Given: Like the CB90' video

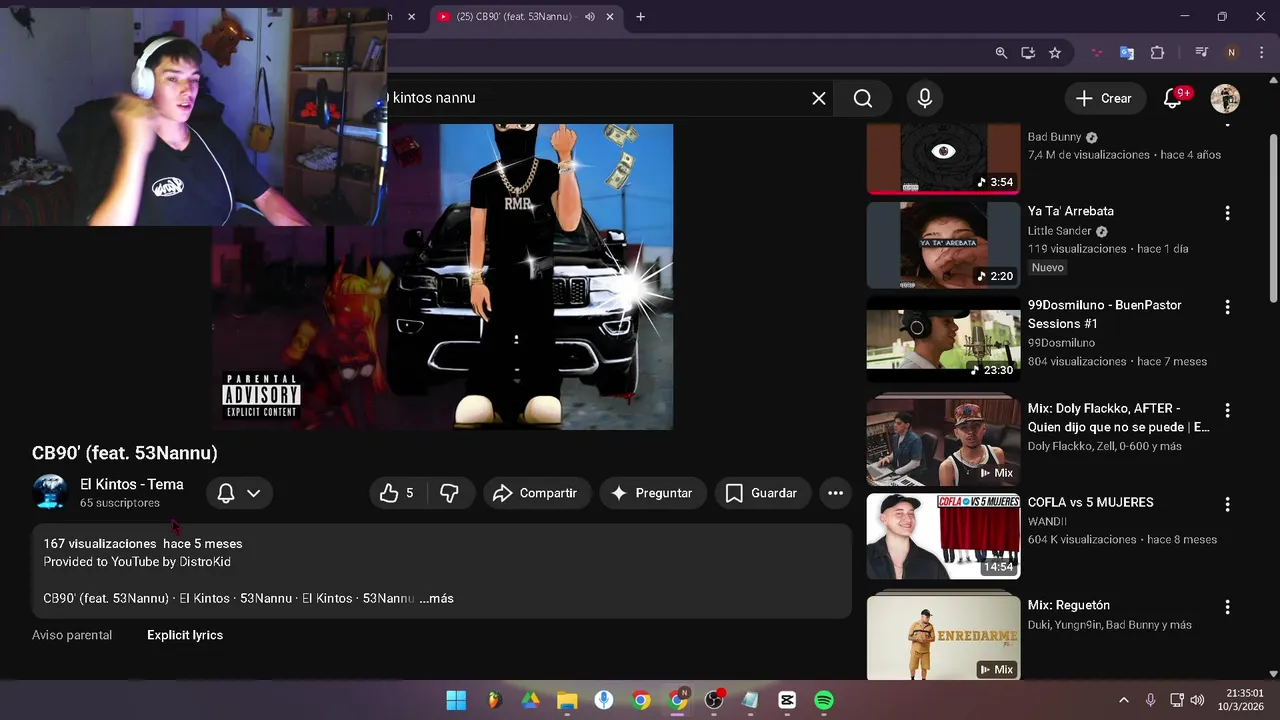Looking at the screenshot, I should point(397,493).
